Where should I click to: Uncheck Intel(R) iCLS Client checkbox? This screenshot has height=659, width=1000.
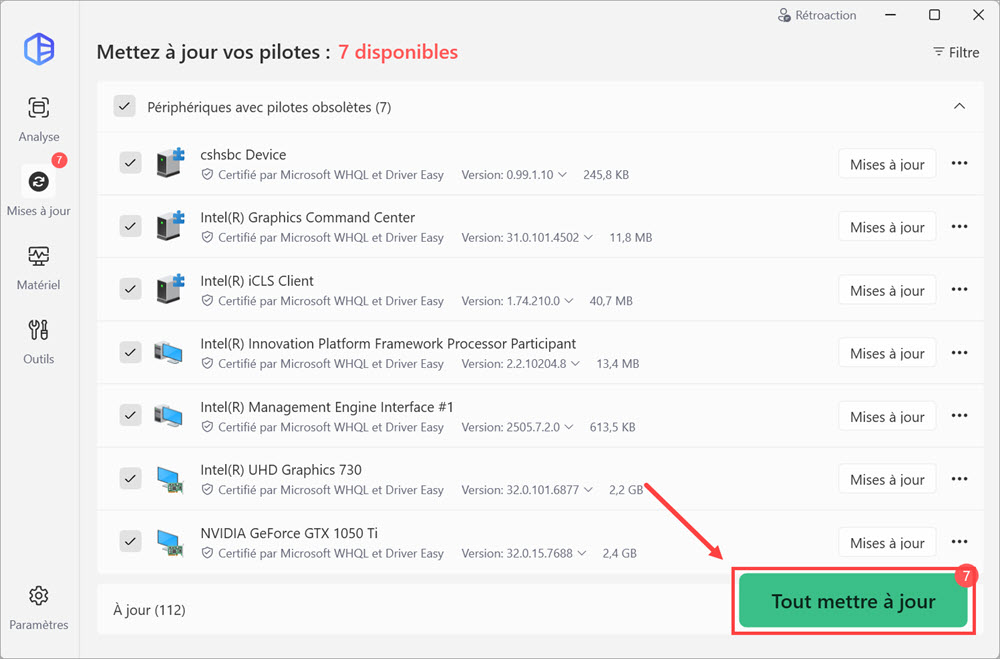point(130,290)
